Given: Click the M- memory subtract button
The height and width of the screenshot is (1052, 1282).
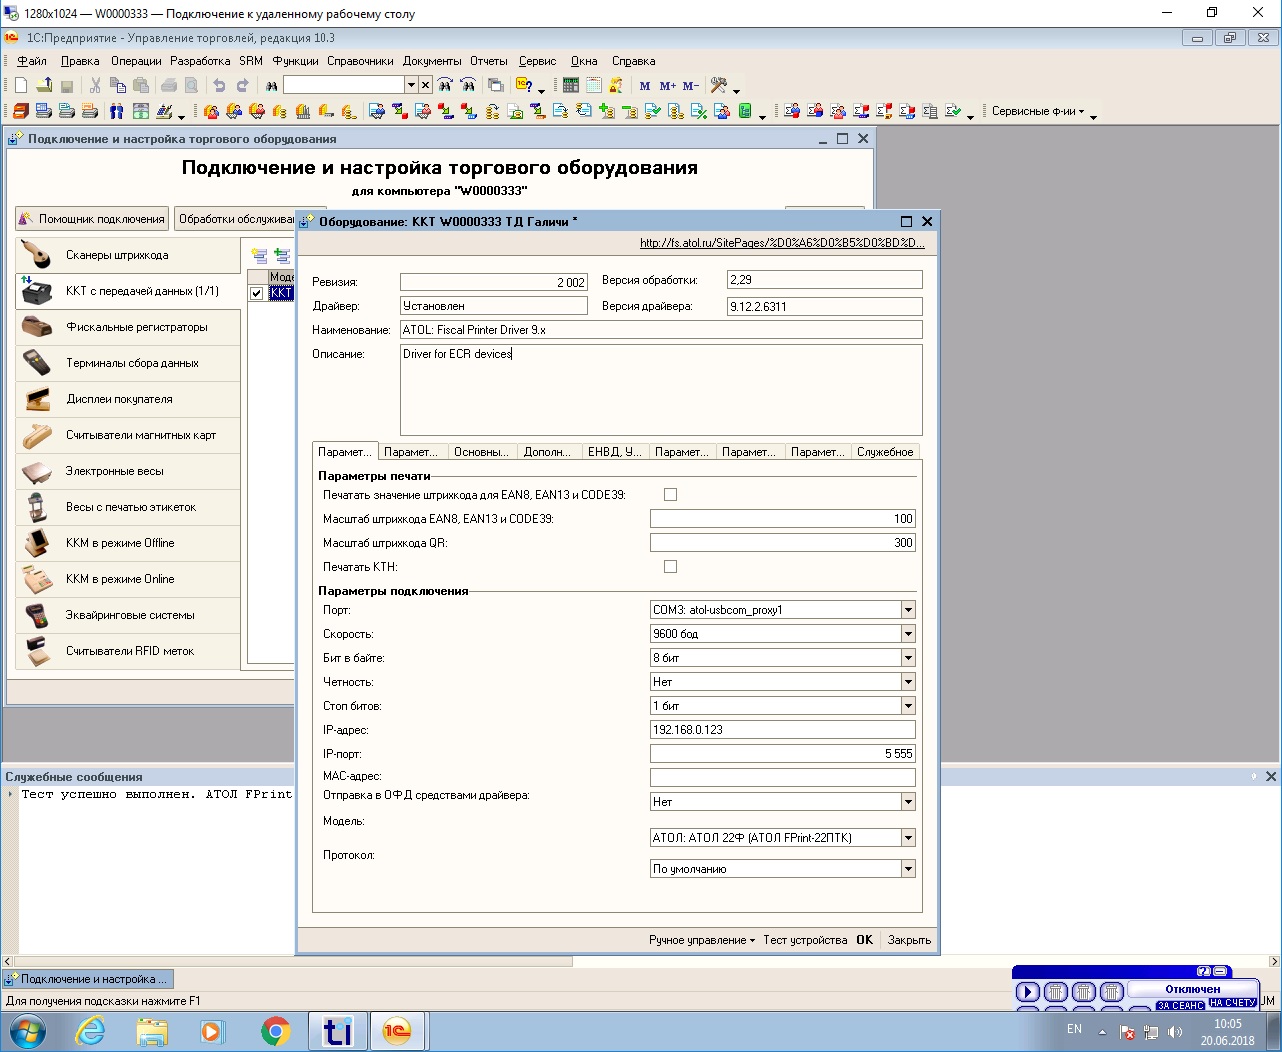Looking at the screenshot, I should coord(691,86).
